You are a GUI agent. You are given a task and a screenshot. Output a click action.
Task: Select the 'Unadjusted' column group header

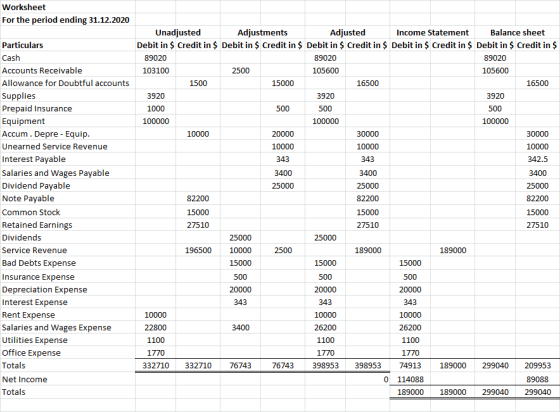178,32
